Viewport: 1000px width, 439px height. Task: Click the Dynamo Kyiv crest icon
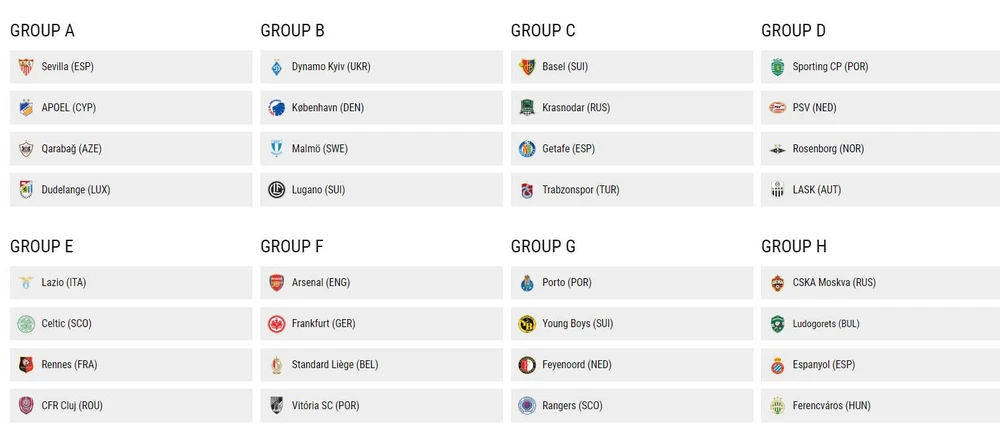(x=276, y=67)
